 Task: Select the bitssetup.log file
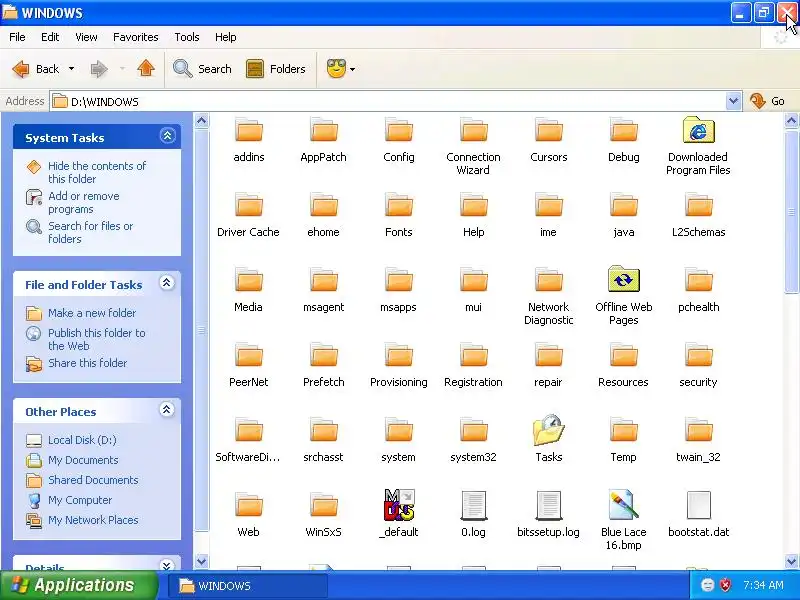click(548, 514)
